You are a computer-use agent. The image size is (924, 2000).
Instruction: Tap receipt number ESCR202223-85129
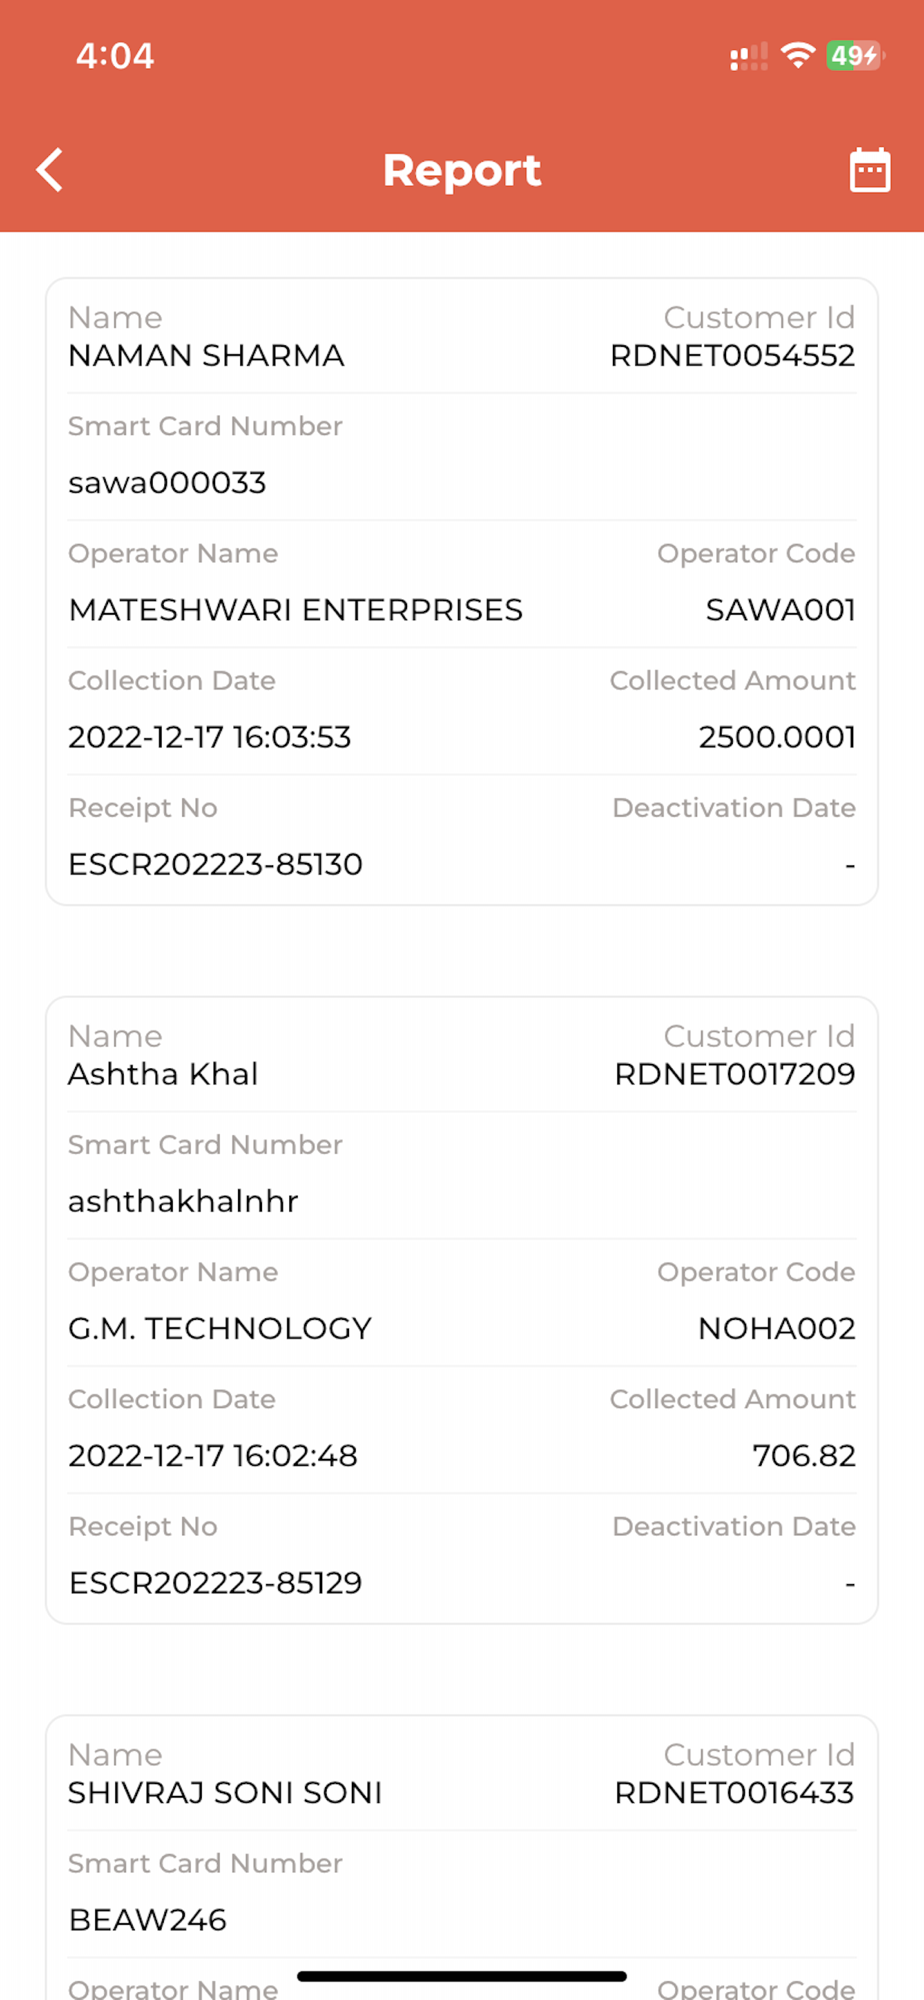click(215, 1583)
